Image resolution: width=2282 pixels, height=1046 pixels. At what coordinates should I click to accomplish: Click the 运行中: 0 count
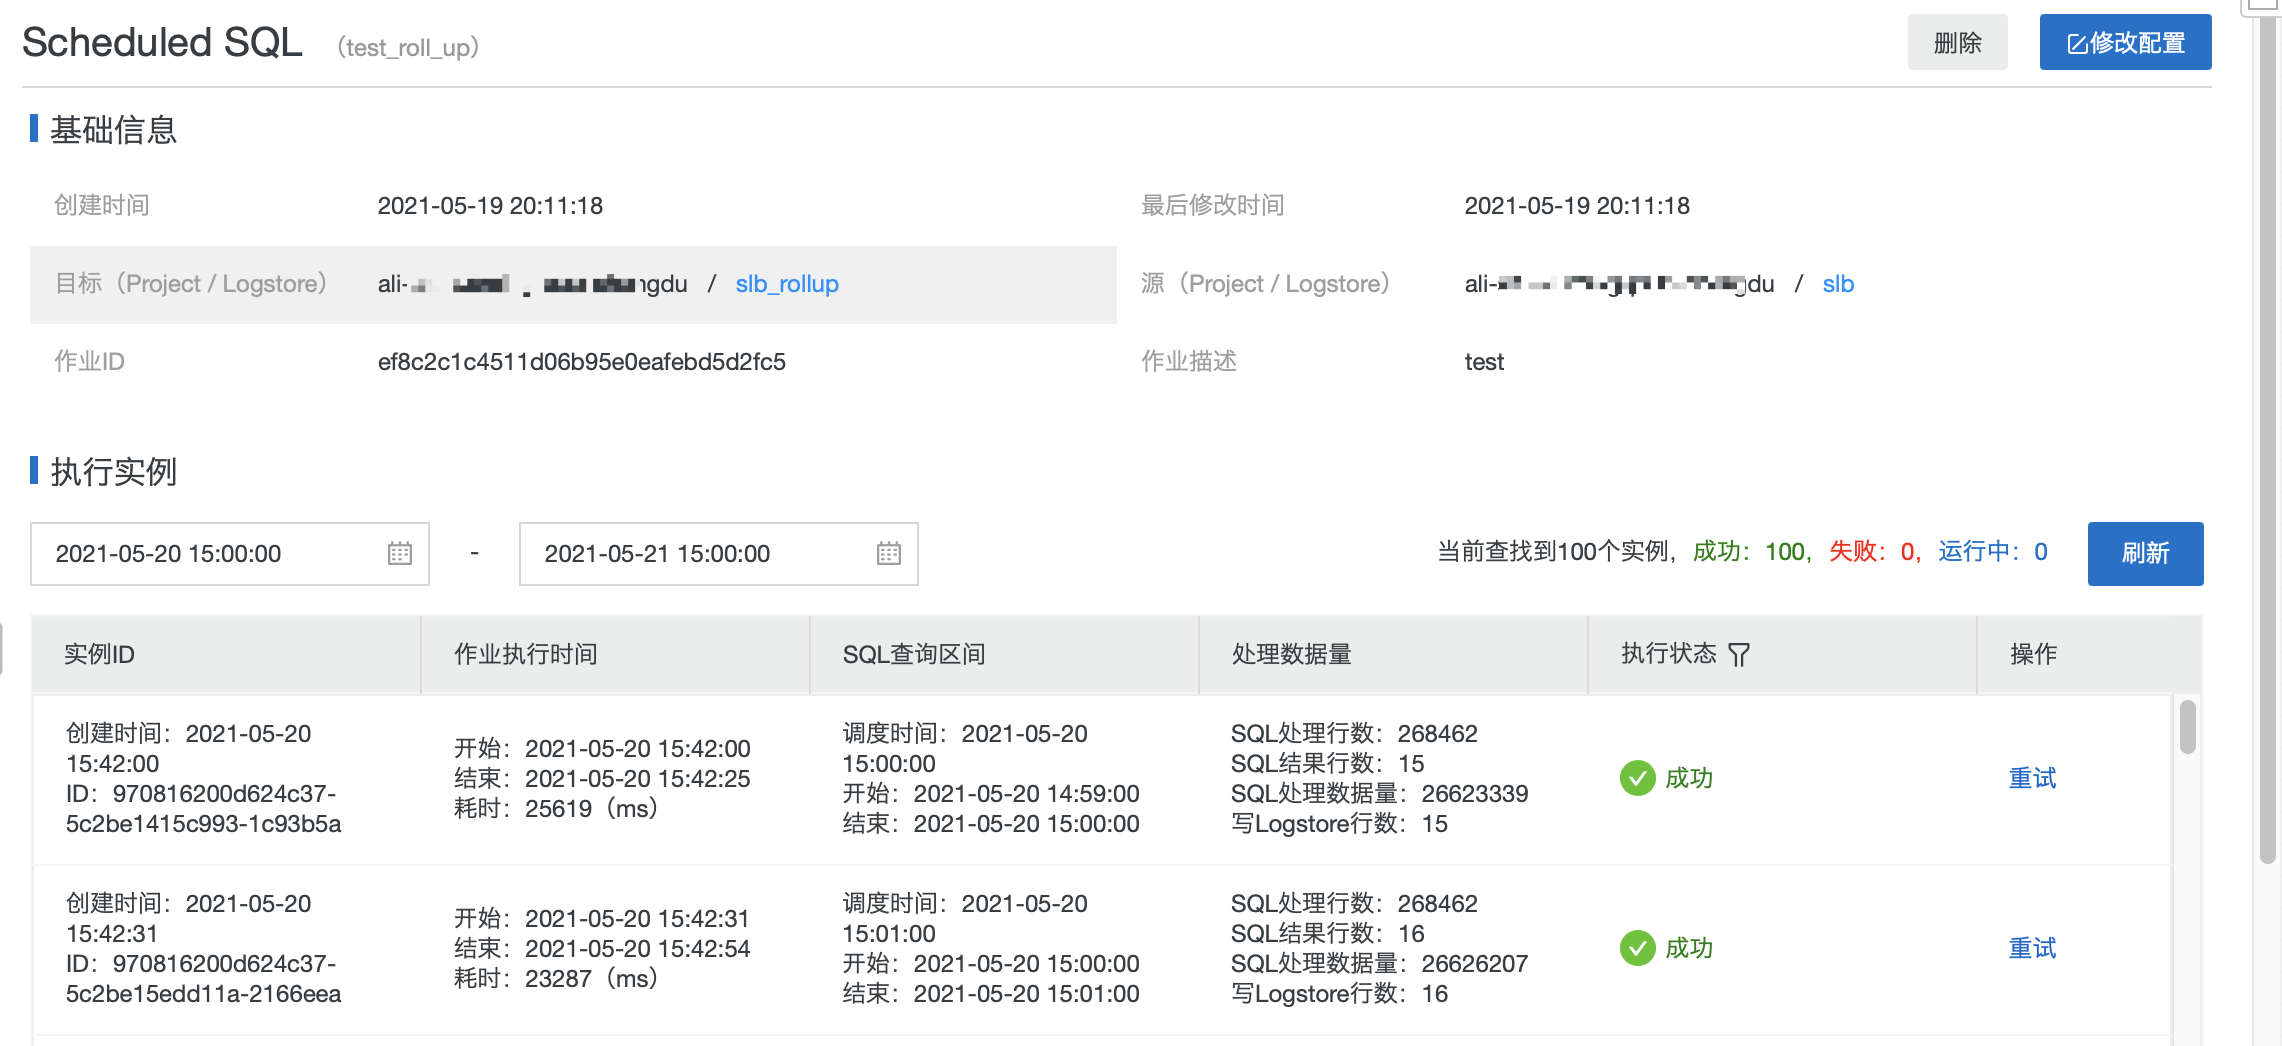coord(1993,552)
